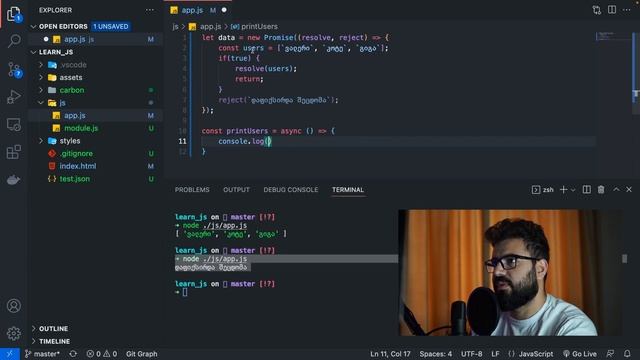Select the Terminal tab
The image size is (640, 360).
pyautogui.click(x=348, y=190)
